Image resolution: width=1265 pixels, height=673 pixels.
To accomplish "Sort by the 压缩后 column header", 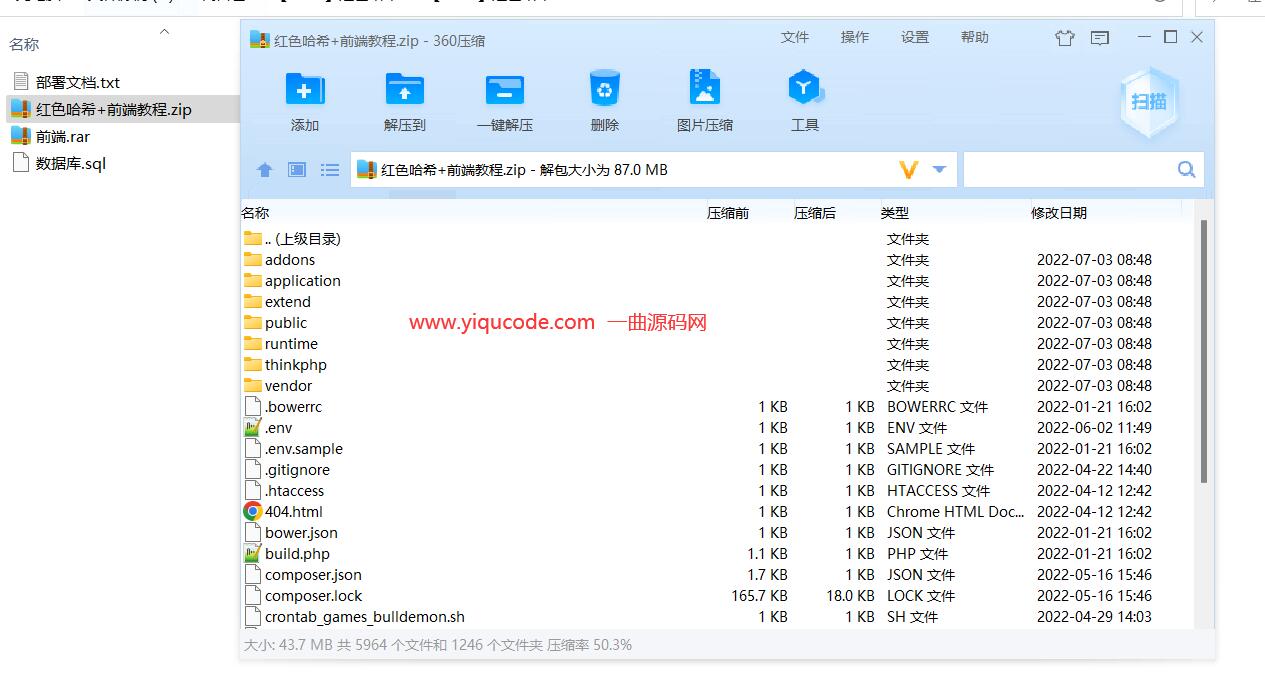I will pos(815,213).
